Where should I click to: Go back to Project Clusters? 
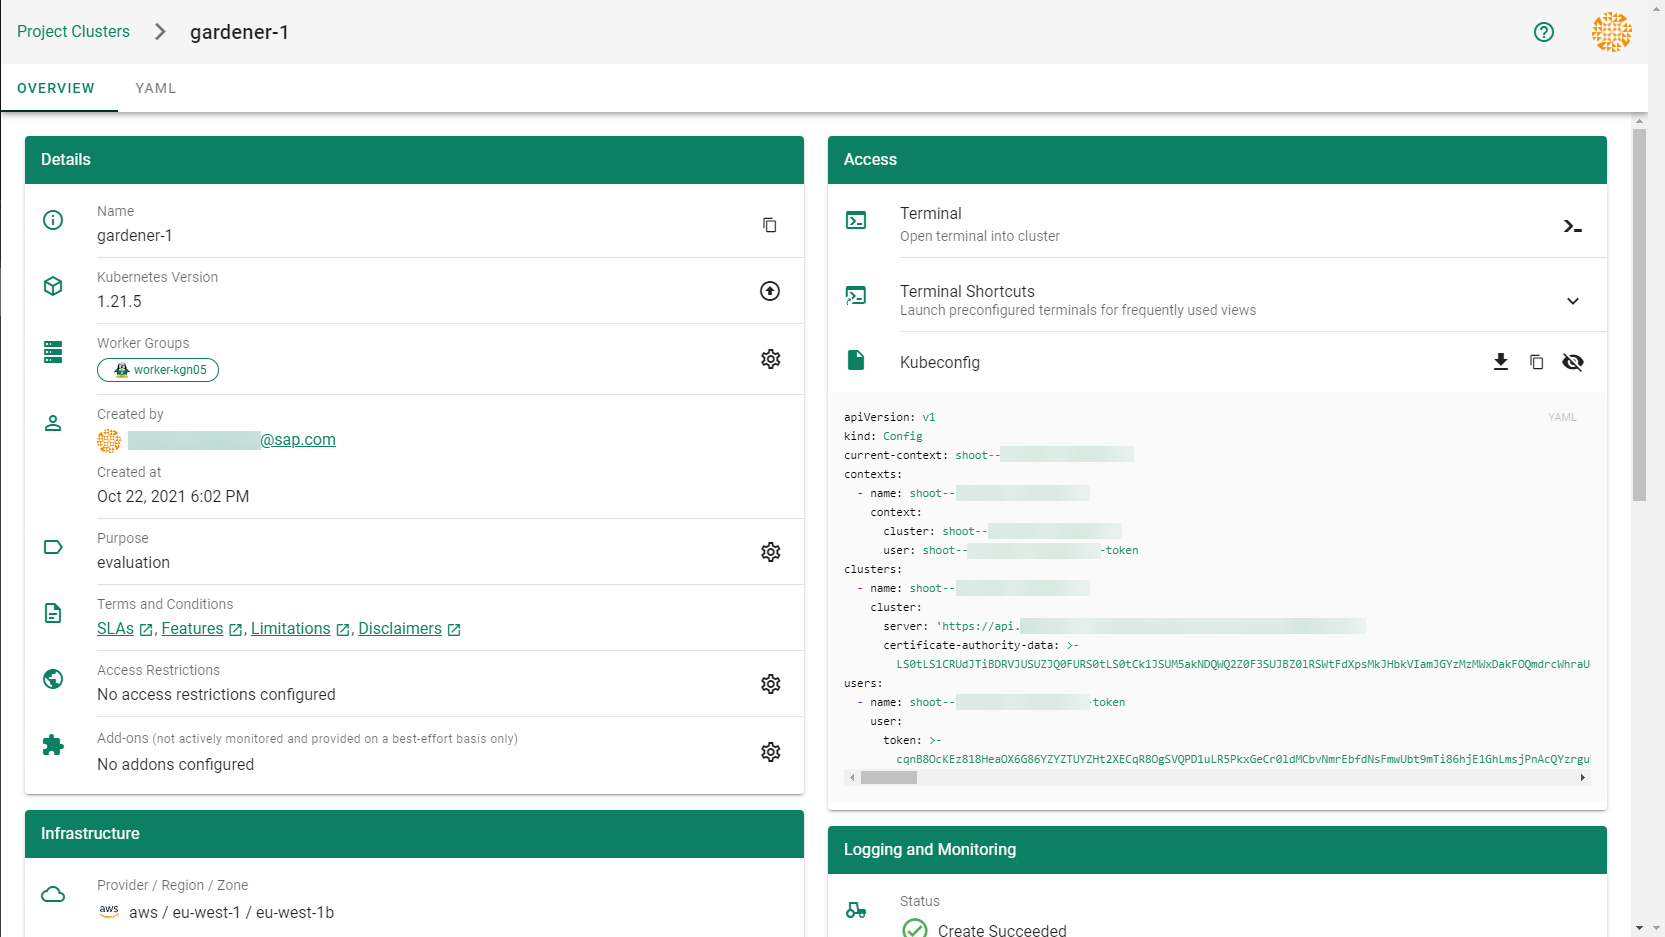pyautogui.click(x=73, y=32)
